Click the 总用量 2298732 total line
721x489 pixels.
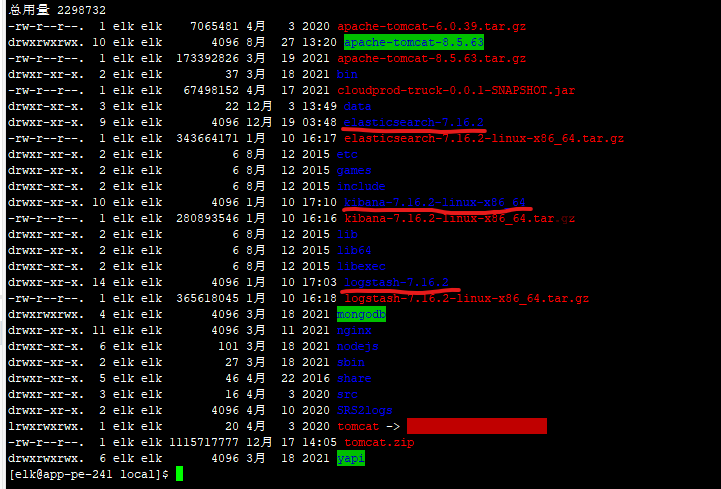(57, 10)
